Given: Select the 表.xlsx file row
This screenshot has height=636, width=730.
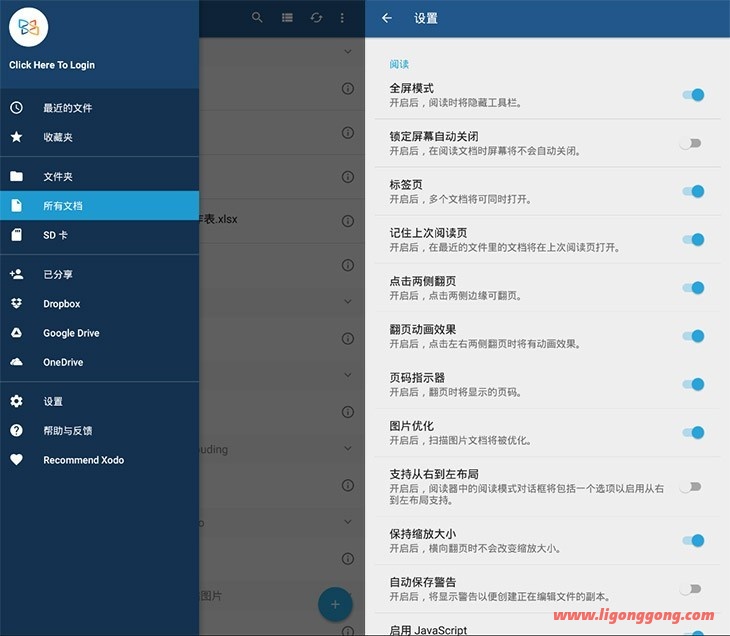Looking at the screenshot, I should coord(282,221).
